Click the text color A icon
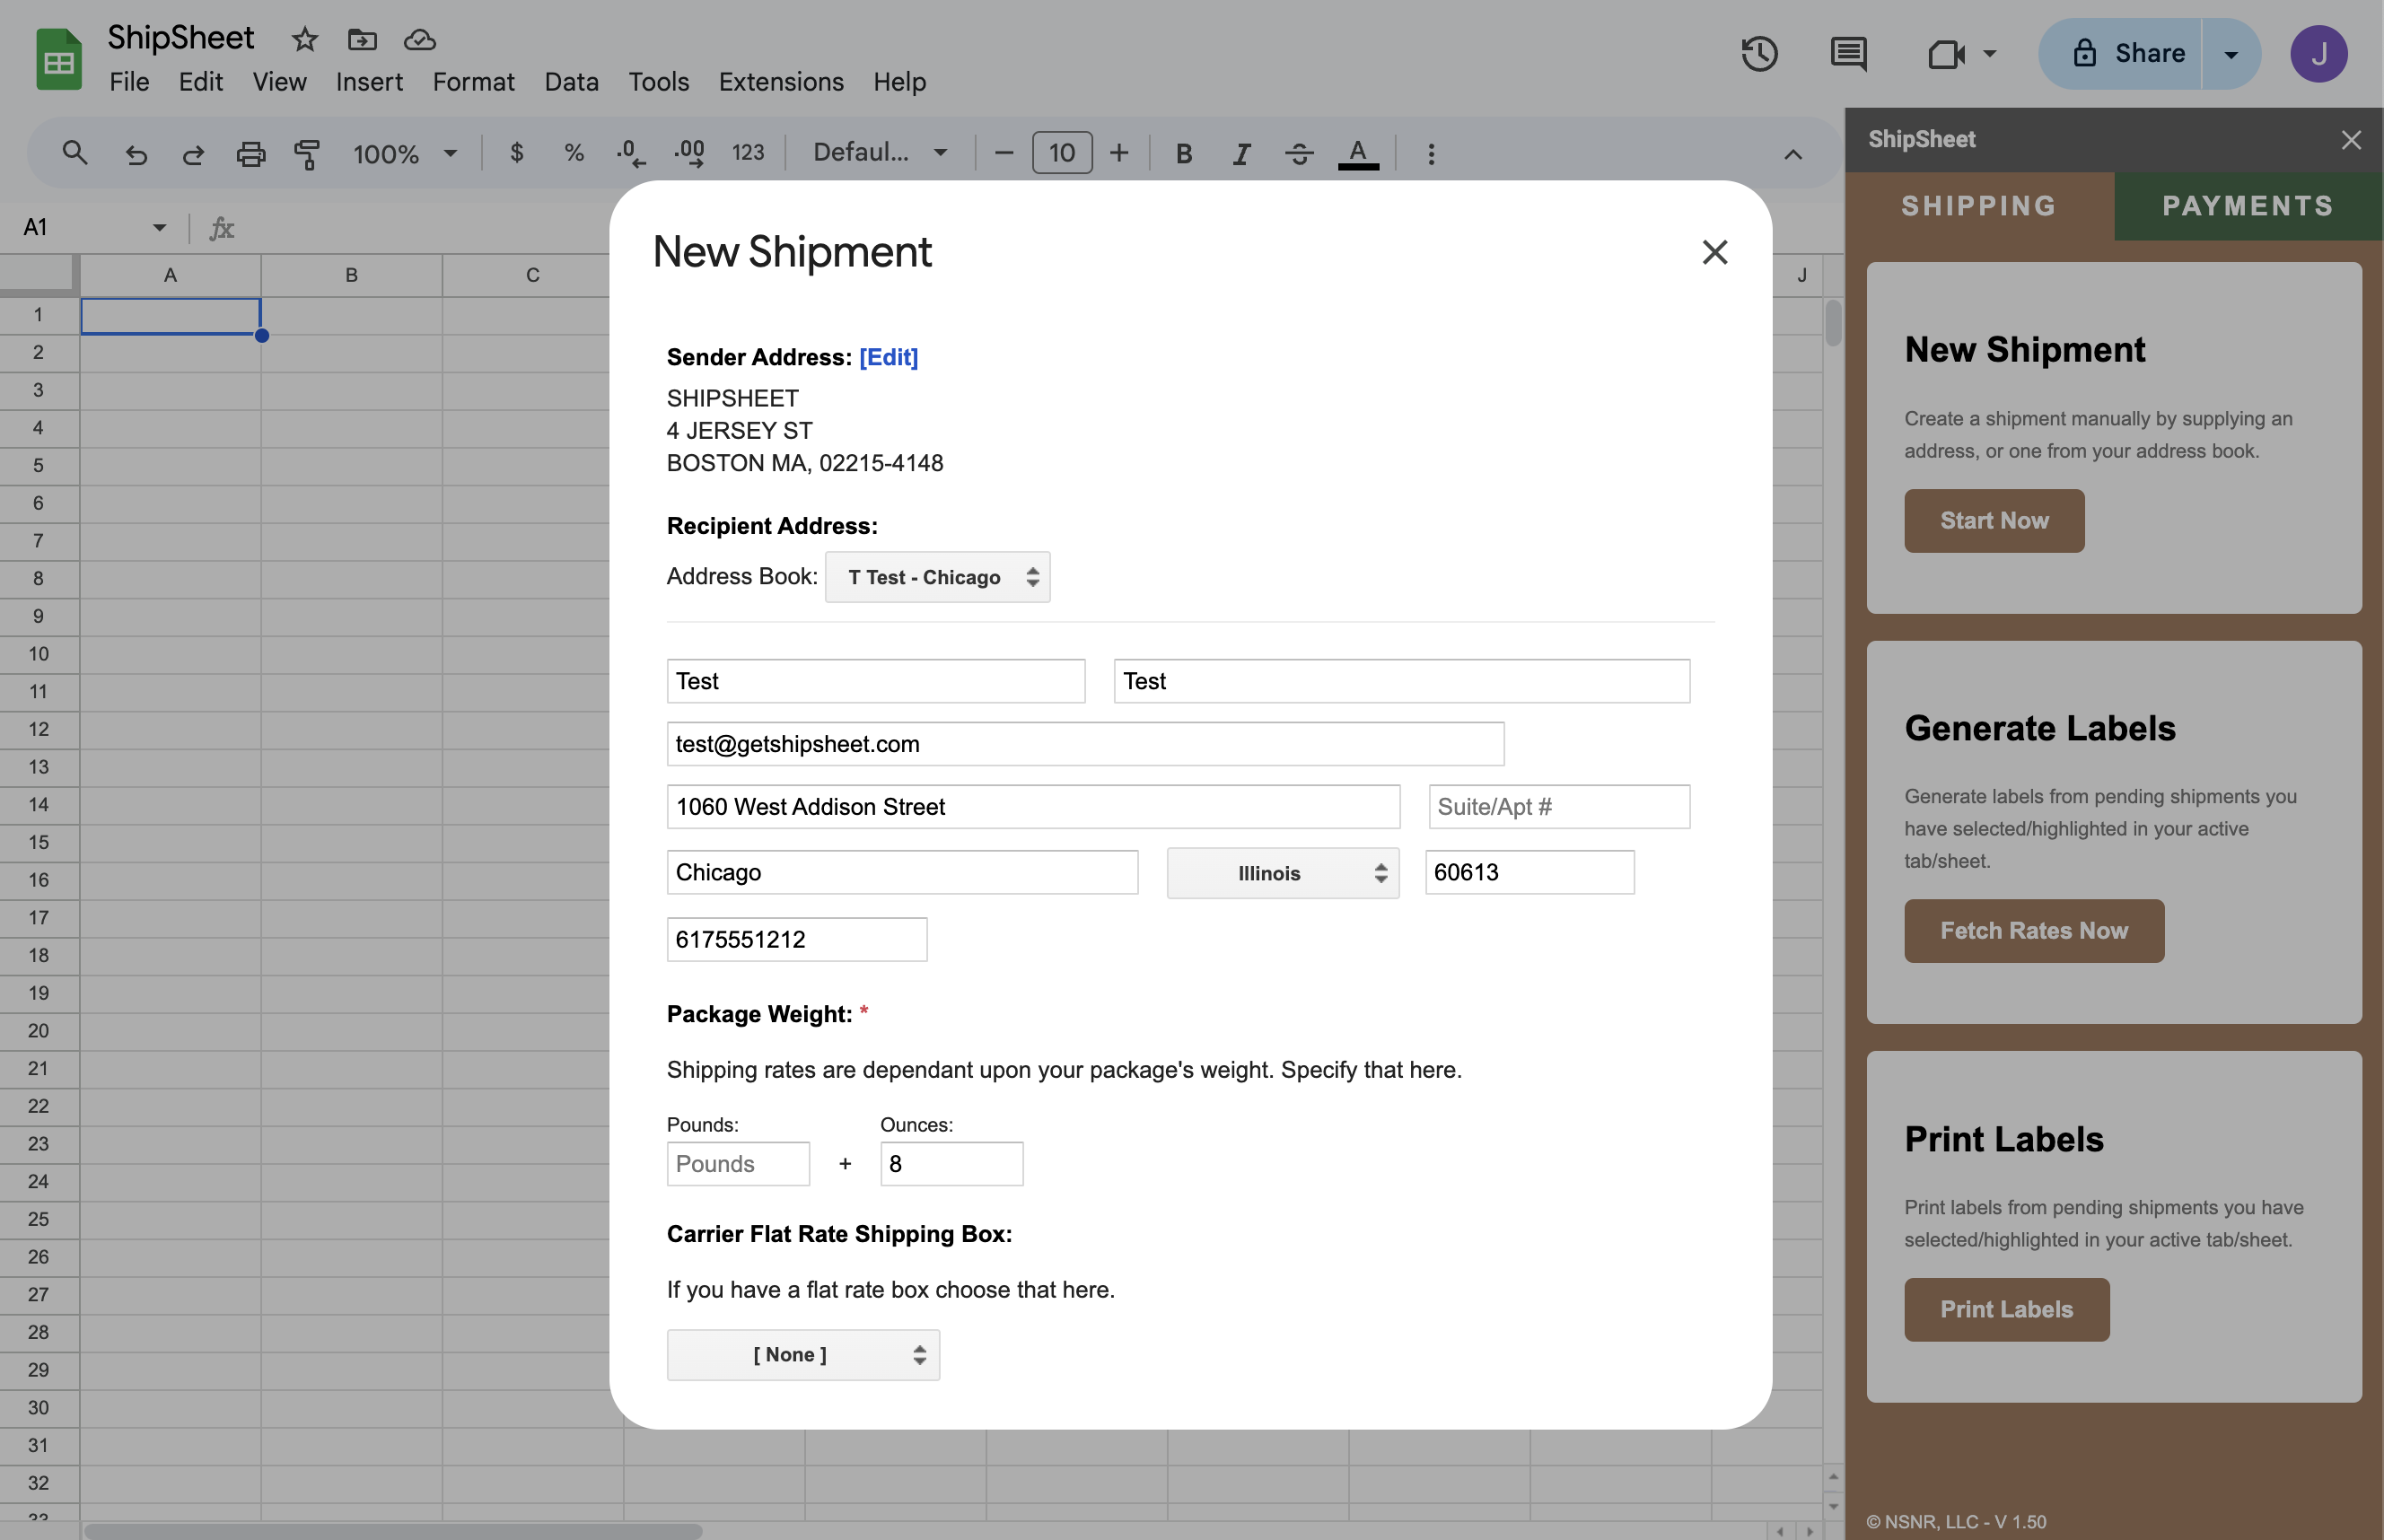 point(1357,154)
